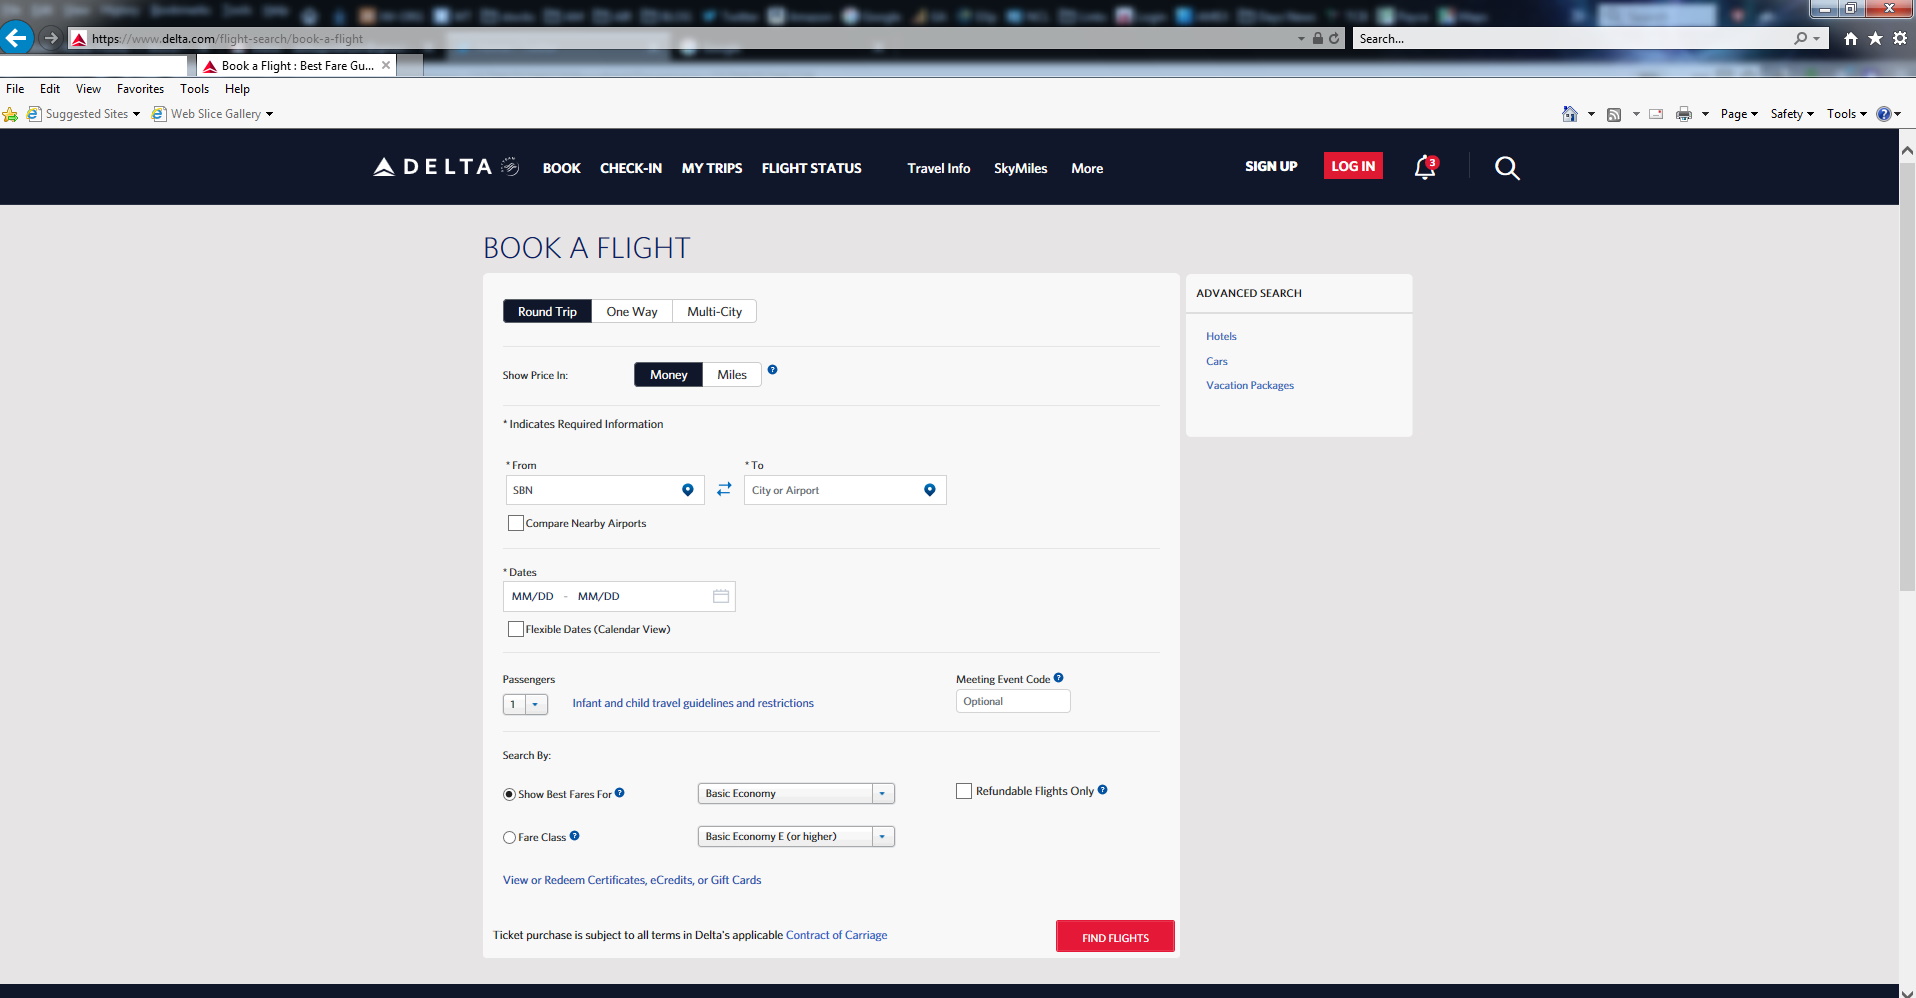Select the Multi-City option
Viewport: 1916px width, 998px height.
714,311
